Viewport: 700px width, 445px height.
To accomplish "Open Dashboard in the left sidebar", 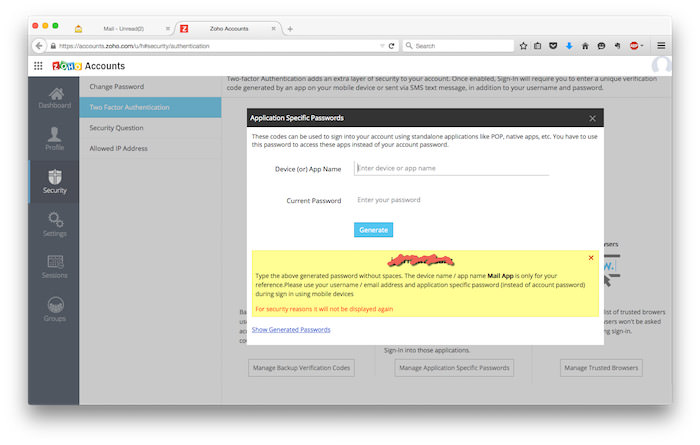I will pos(54,98).
